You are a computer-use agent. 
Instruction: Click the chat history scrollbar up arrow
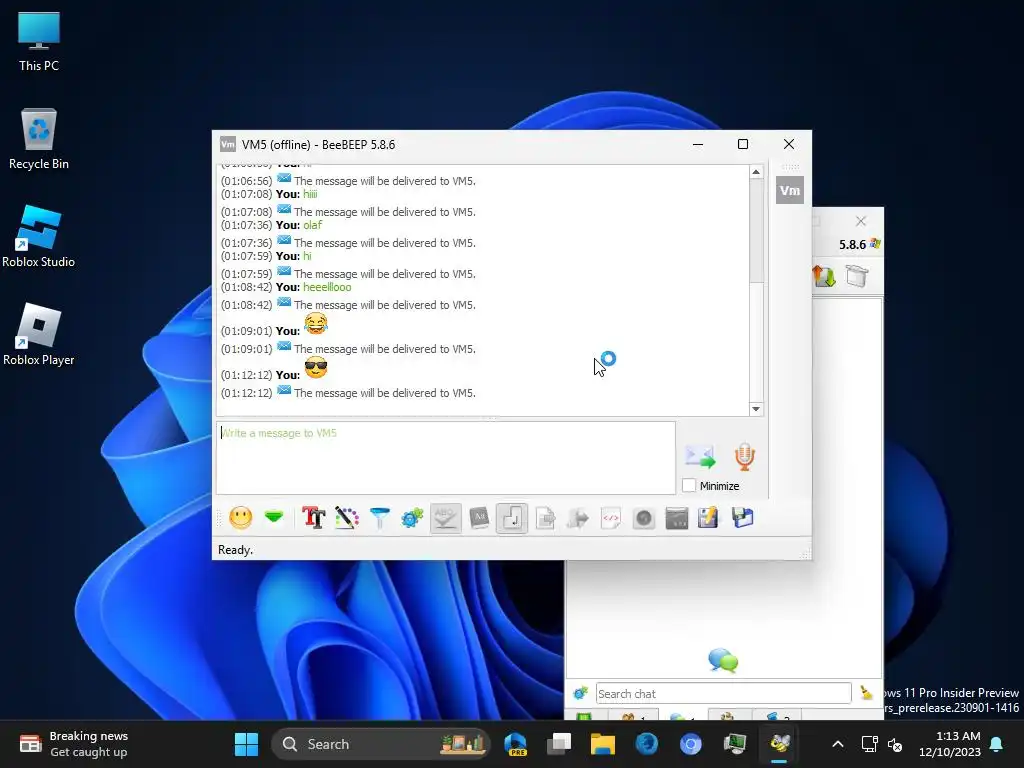click(x=756, y=172)
